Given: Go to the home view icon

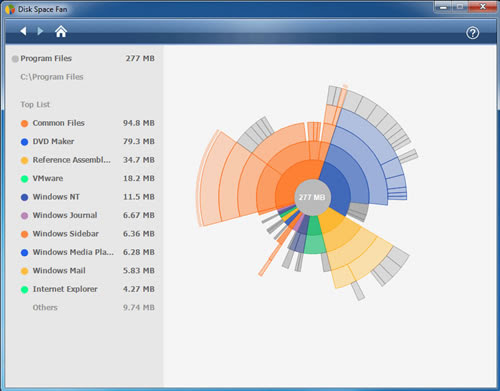Looking at the screenshot, I should 61,31.
